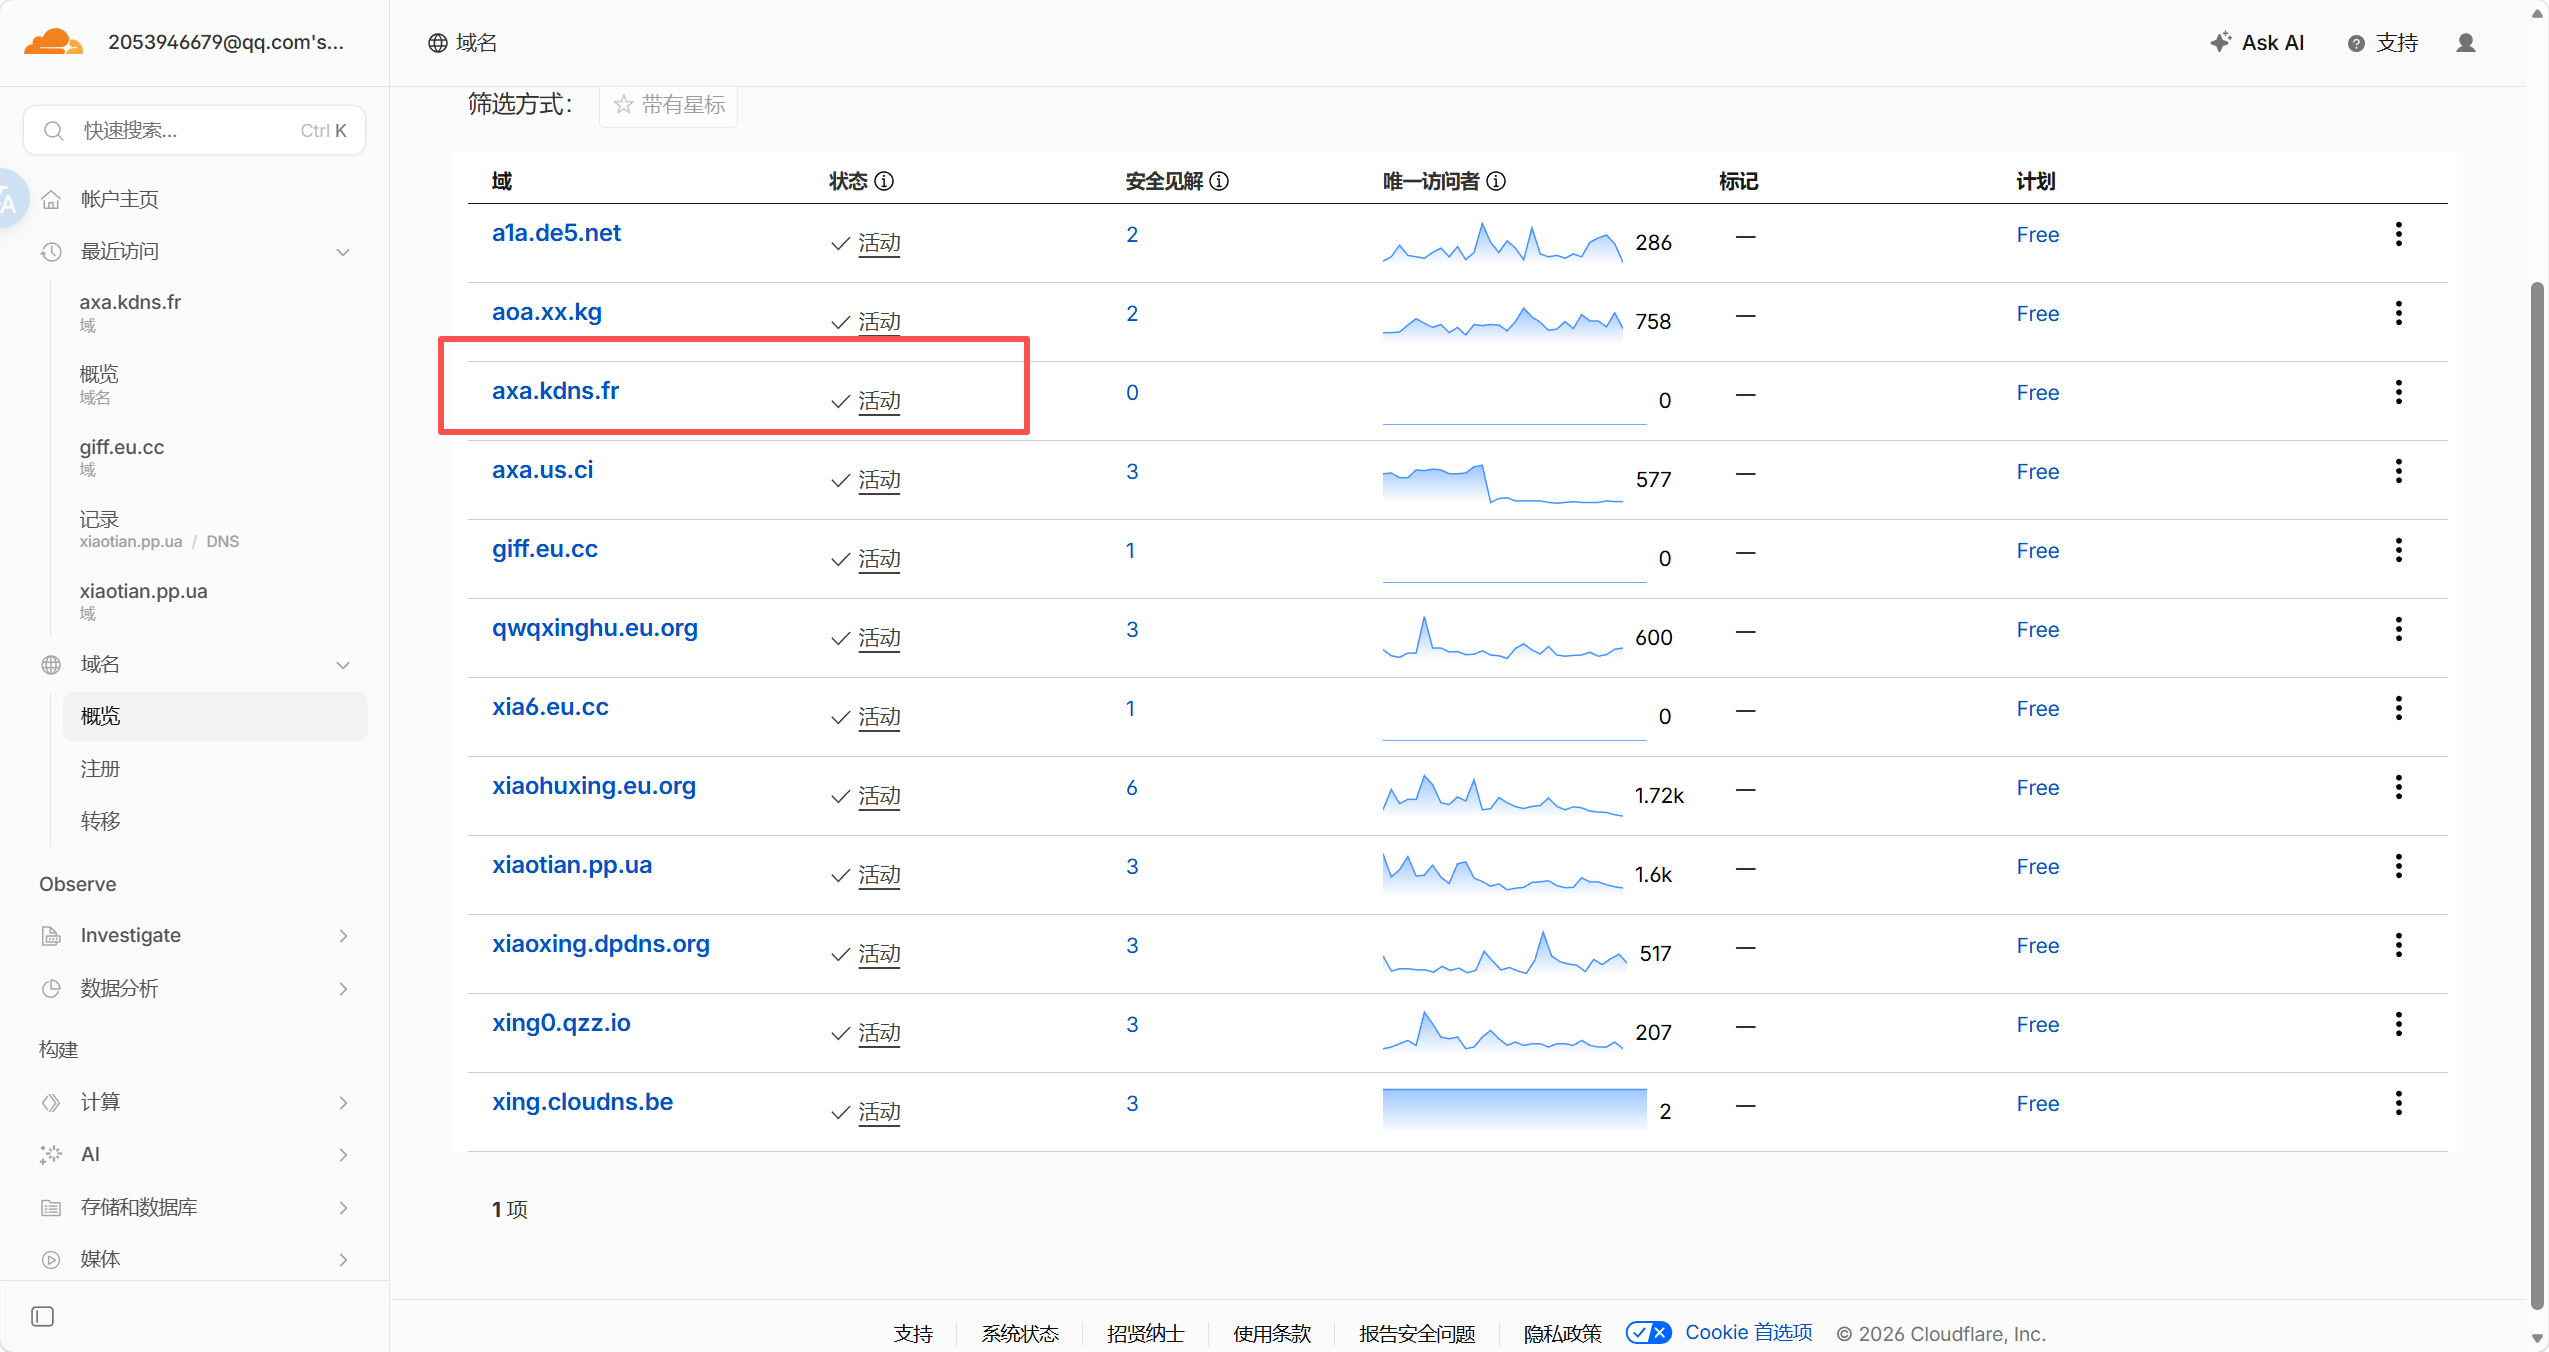The height and width of the screenshot is (1352, 2549).
Task: Expand the Investigate sidebar menu
Action: pyautogui.click(x=343, y=936)
